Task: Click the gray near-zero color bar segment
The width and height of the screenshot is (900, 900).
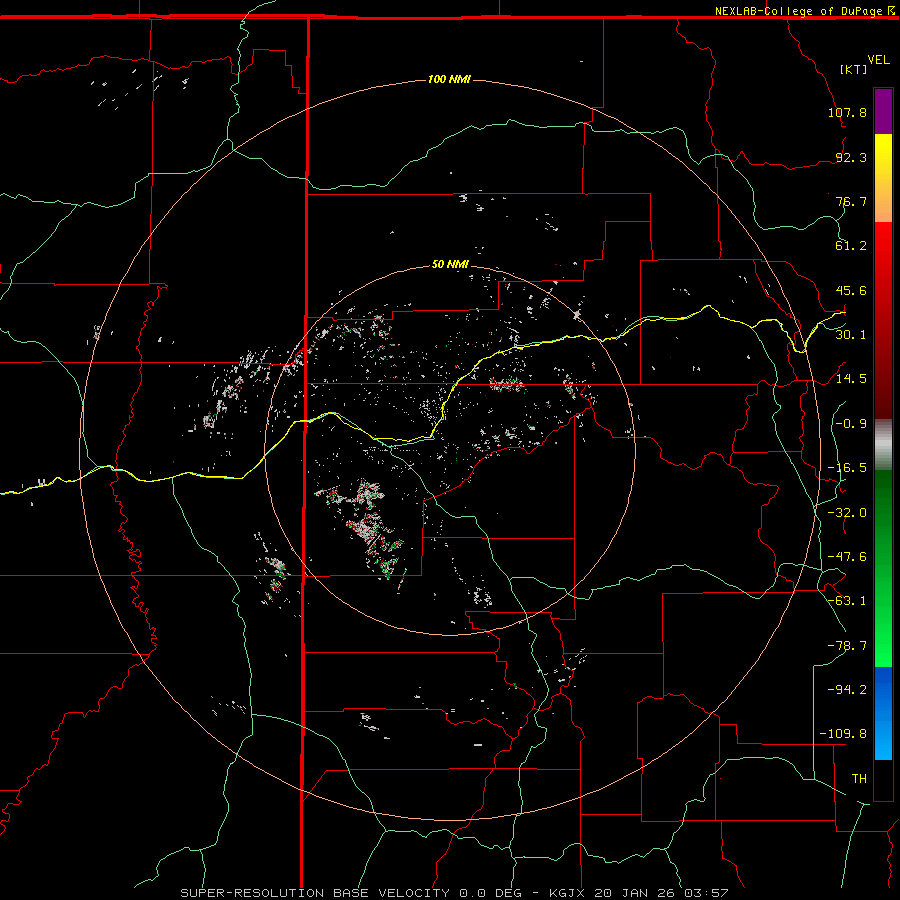Action: point(883,444)
